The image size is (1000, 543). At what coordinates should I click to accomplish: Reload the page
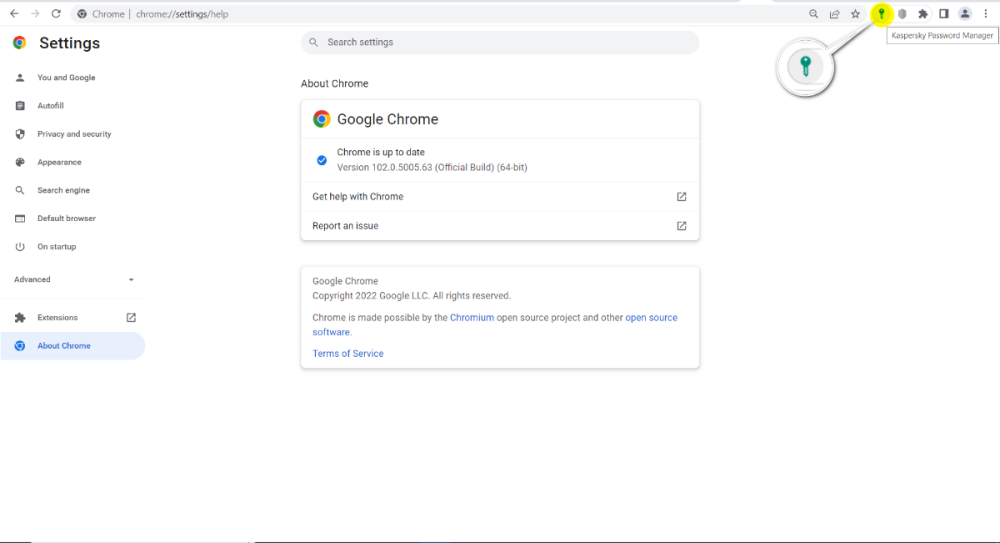click(56, 14)
